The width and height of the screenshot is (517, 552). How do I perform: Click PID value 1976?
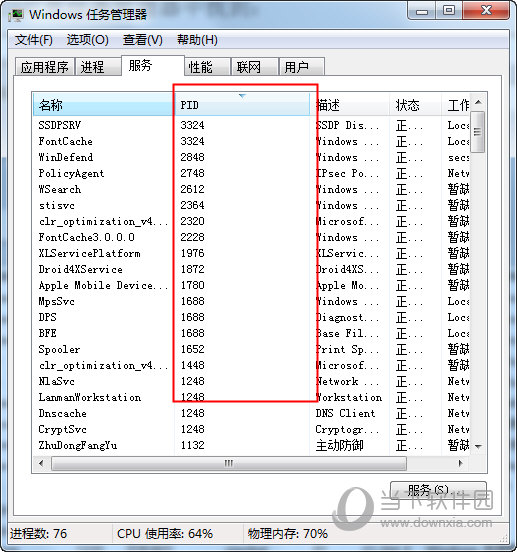click(193, 253)
